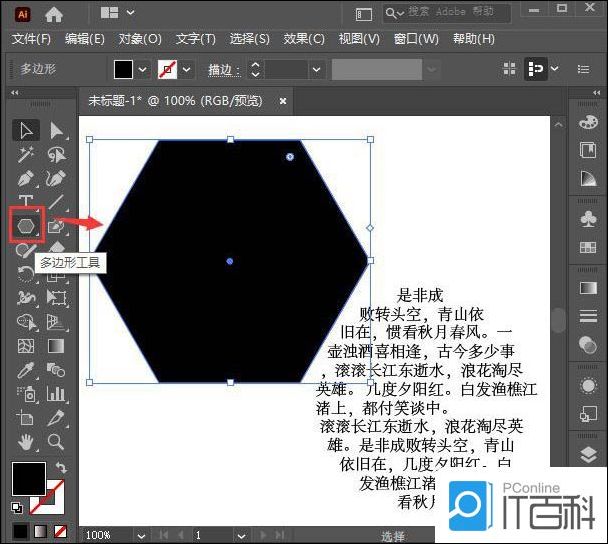
Task: Click the fill color swatch in control bar
Action: (123, 70)
